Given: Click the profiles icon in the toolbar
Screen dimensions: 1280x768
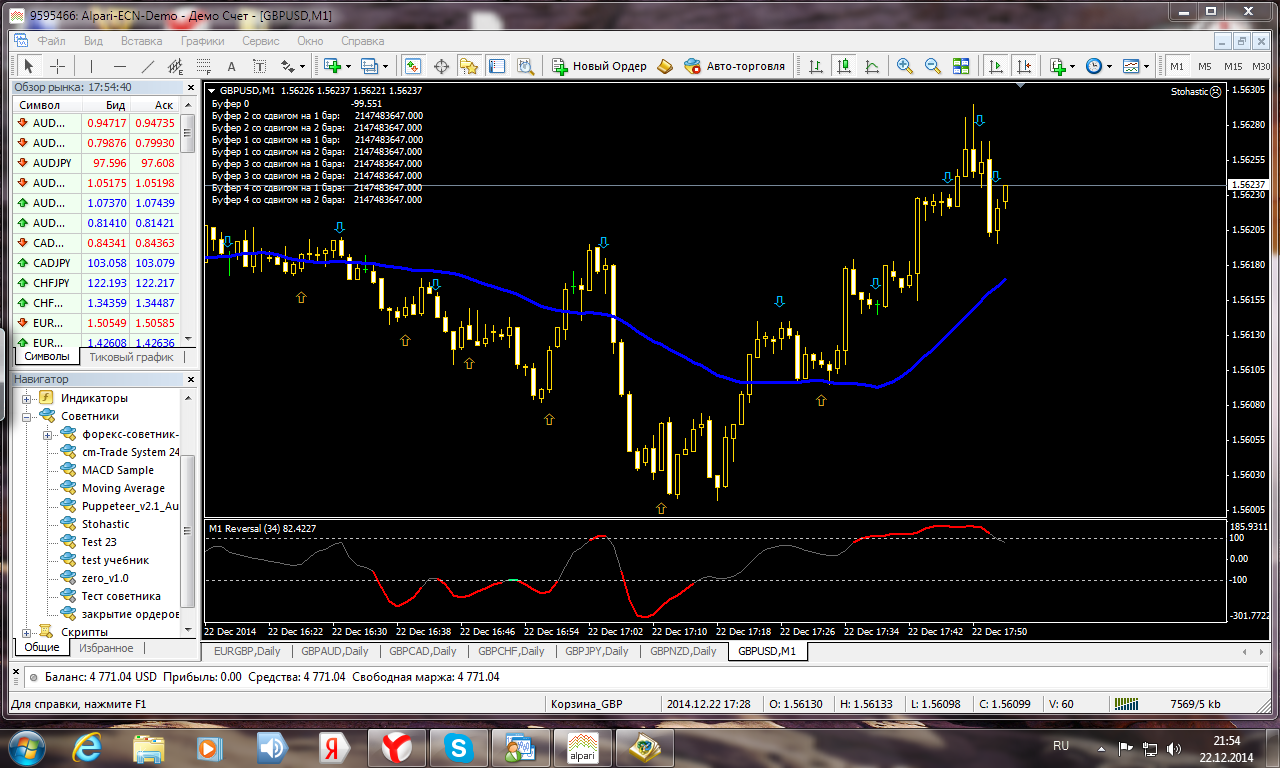Looking at the screenshot, I should pos(369,66).
